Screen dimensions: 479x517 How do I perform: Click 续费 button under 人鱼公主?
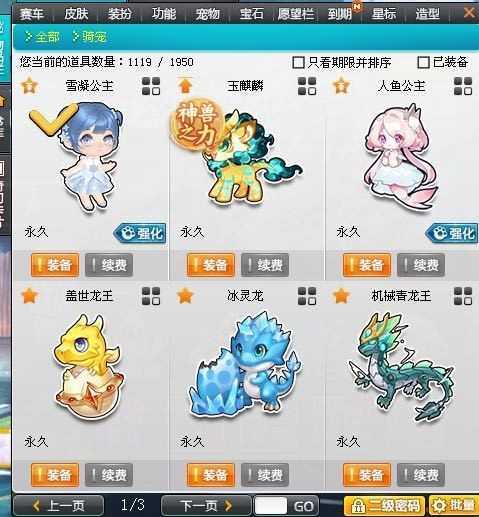click(x=421, y=265)
